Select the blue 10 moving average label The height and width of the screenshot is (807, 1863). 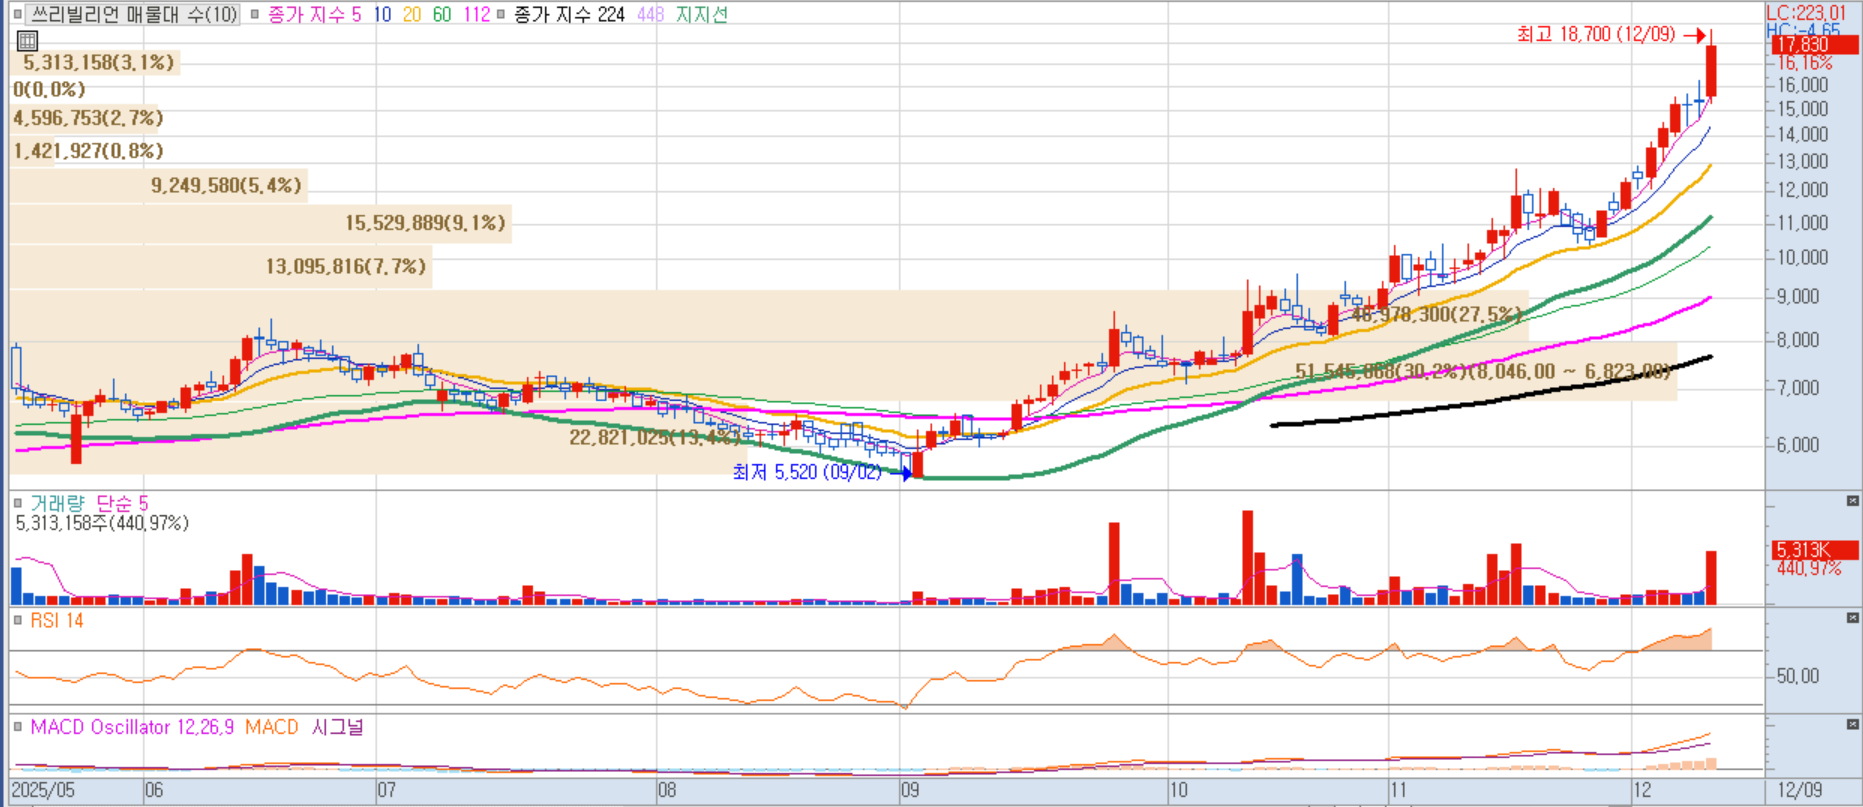(382, 15)
